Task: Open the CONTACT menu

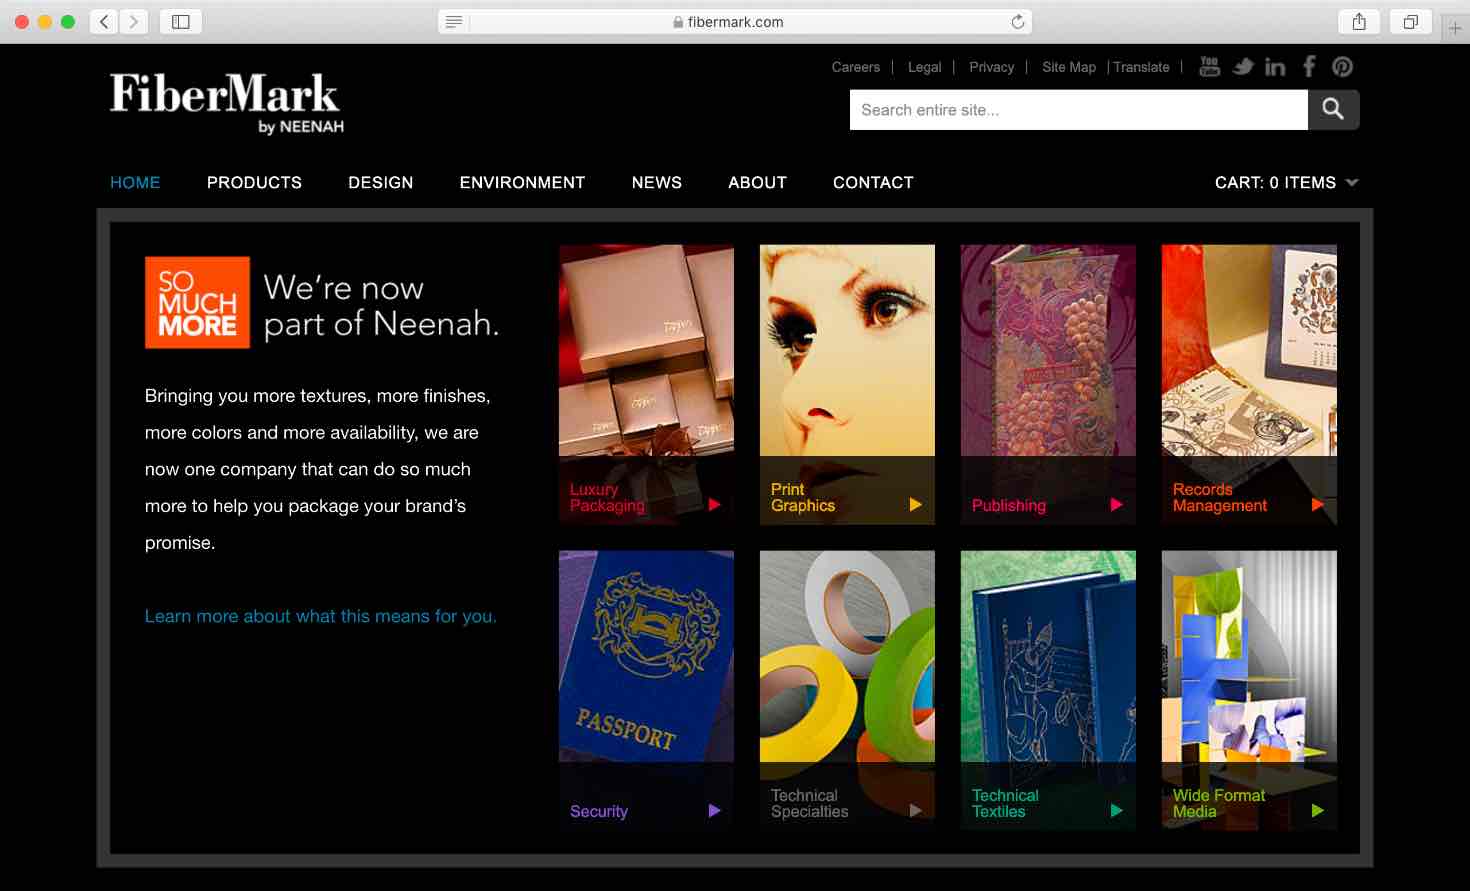Action: tap(873, 183)
